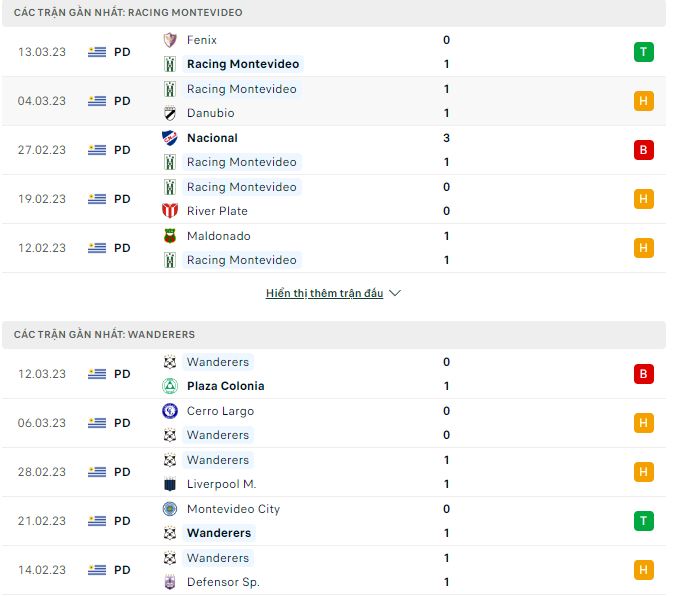Click the Defensor Sp. crest icon
The width and height of the screenshot is (674, 597).
tap(169, 582)
